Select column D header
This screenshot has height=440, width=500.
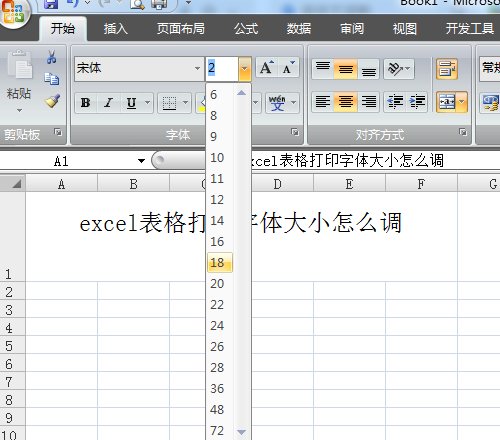click(x=282, y=183)
